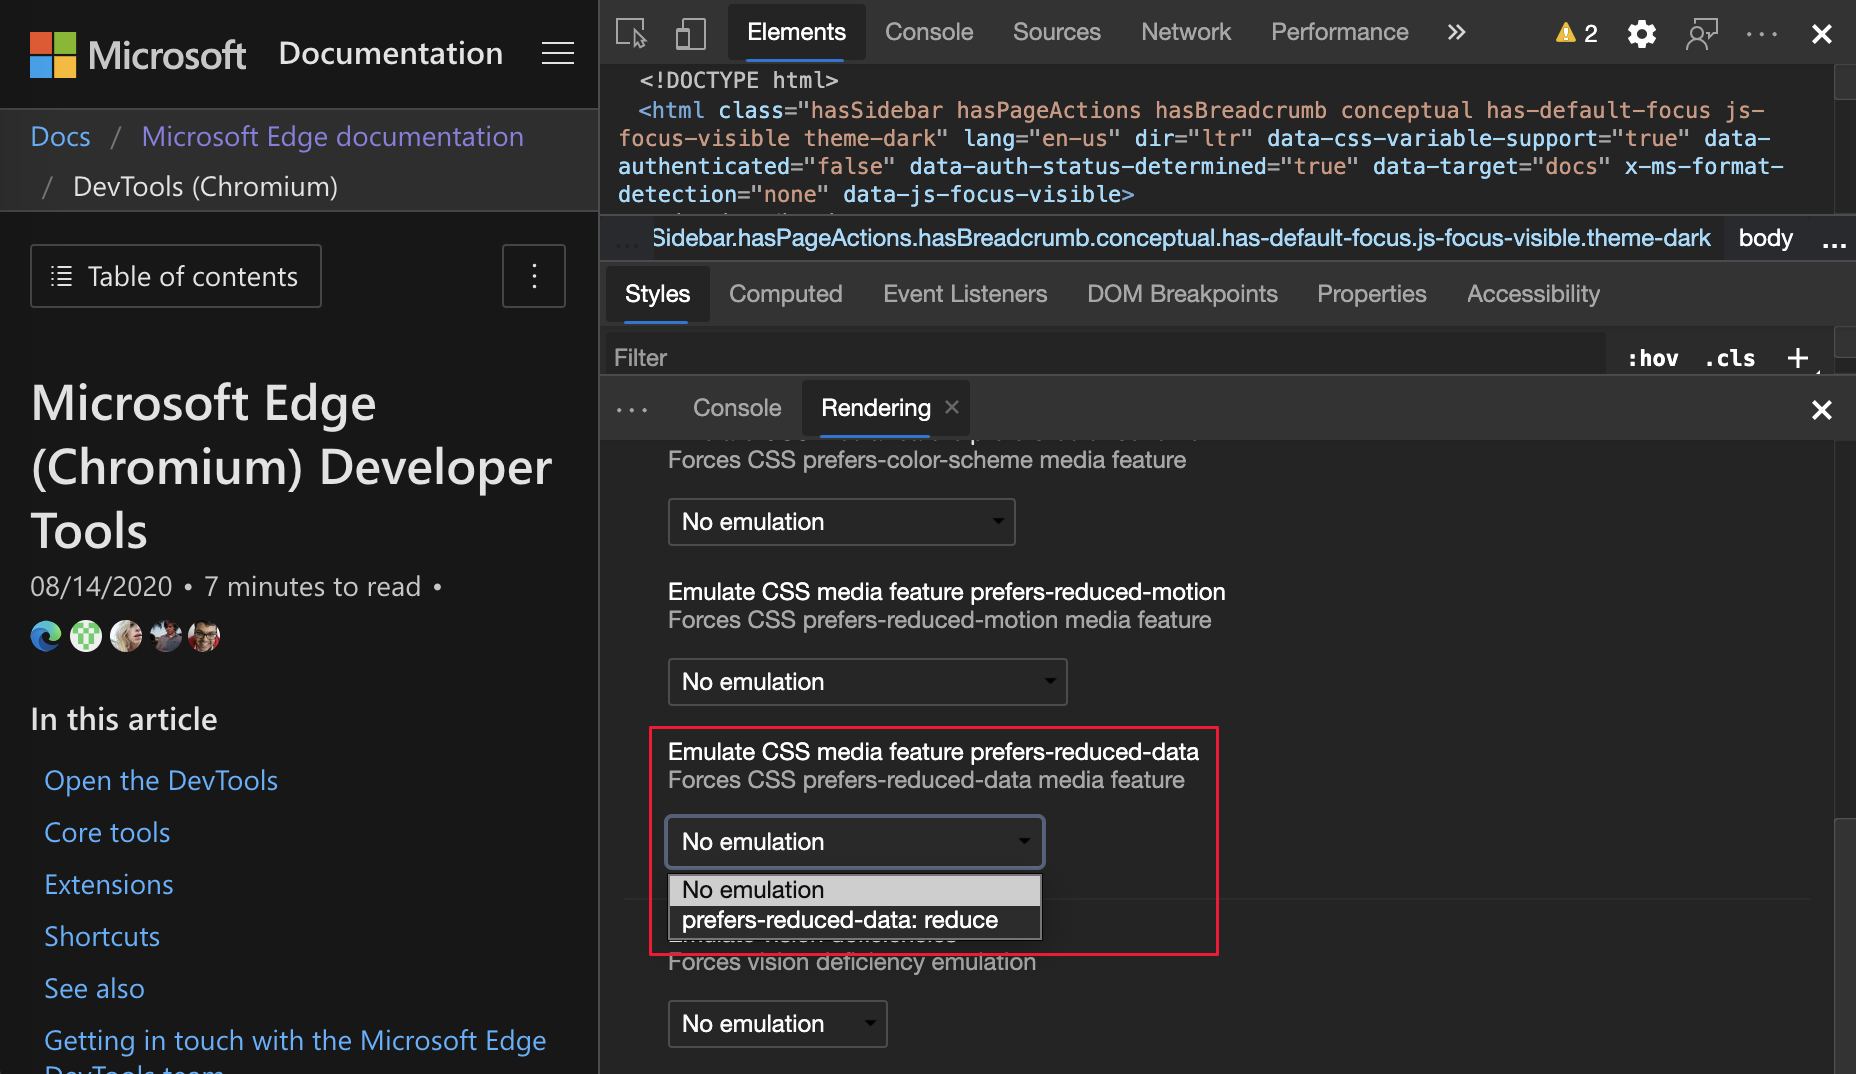Open DevTools settings gear

click(x=1641, y=34)
